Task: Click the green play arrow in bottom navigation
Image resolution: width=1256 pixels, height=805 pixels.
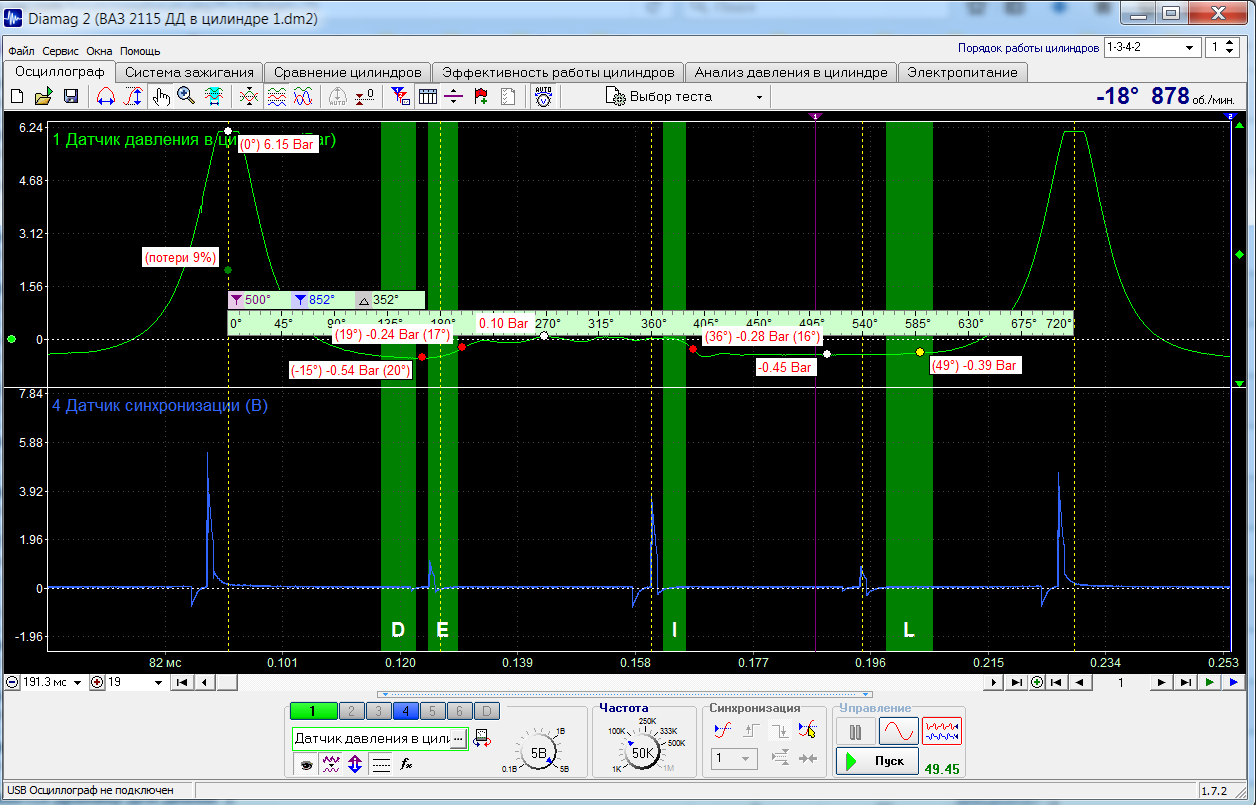Action: tap(1210, 682)
